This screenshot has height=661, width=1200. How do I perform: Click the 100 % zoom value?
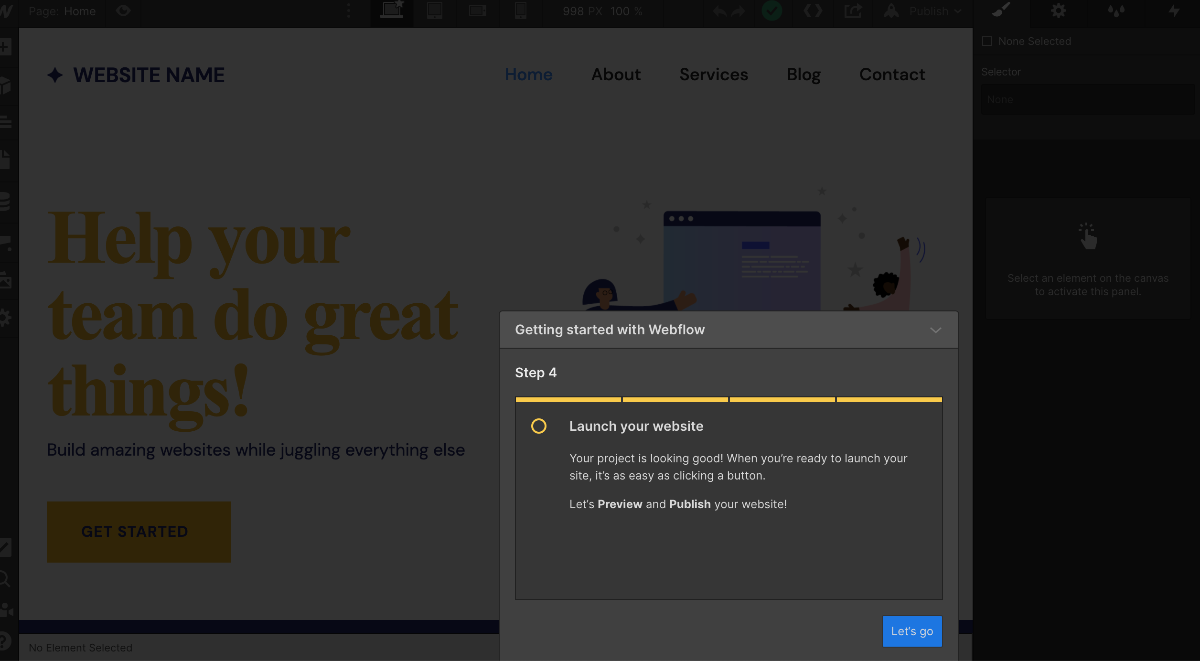tap(626, 11)
